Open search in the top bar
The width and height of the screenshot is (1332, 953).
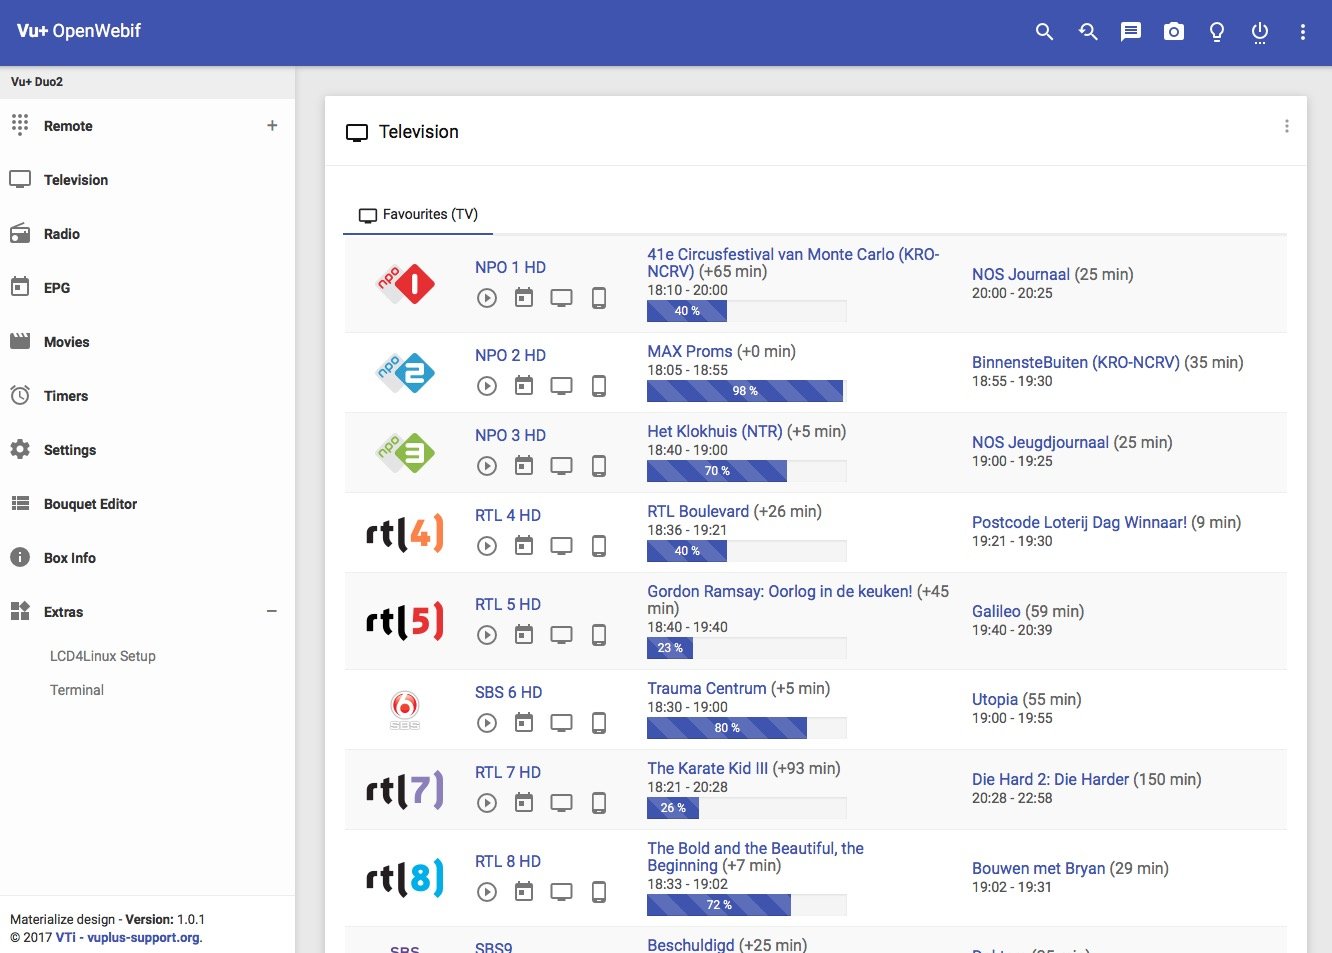[x=1044, y=32]
